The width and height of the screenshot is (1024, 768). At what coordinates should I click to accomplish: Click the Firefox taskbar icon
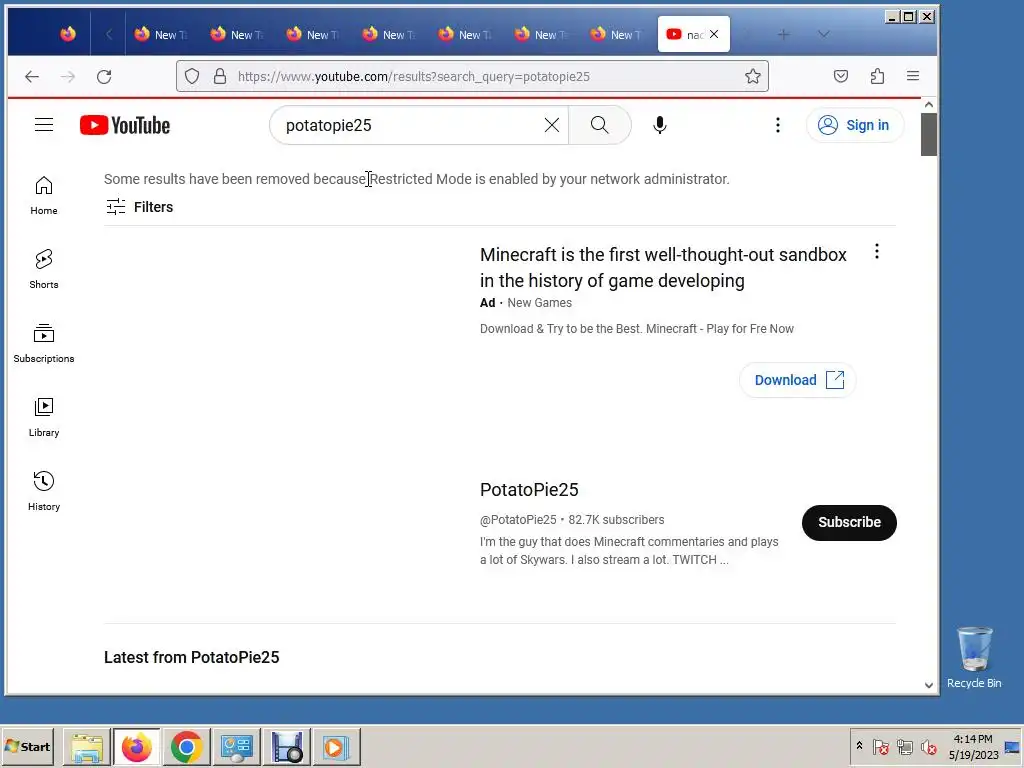point(136,746)
